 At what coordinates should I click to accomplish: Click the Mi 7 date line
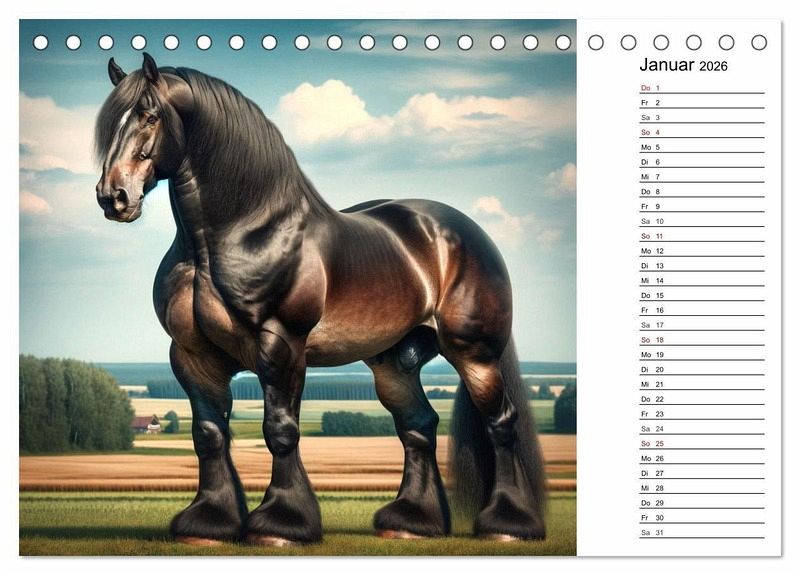(700, 177)
